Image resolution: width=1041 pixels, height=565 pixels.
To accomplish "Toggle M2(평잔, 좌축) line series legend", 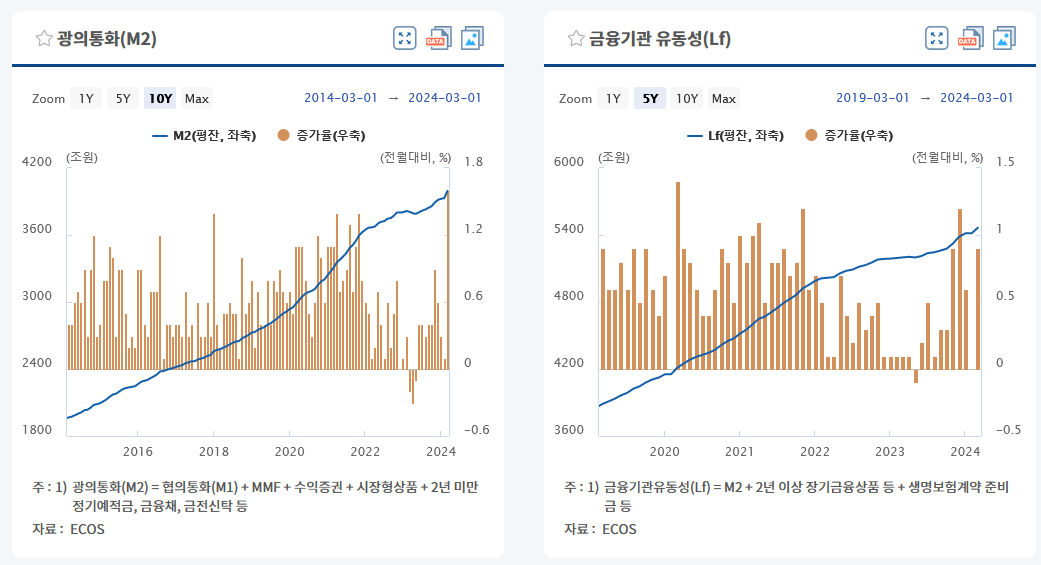I will pos(204,135).
